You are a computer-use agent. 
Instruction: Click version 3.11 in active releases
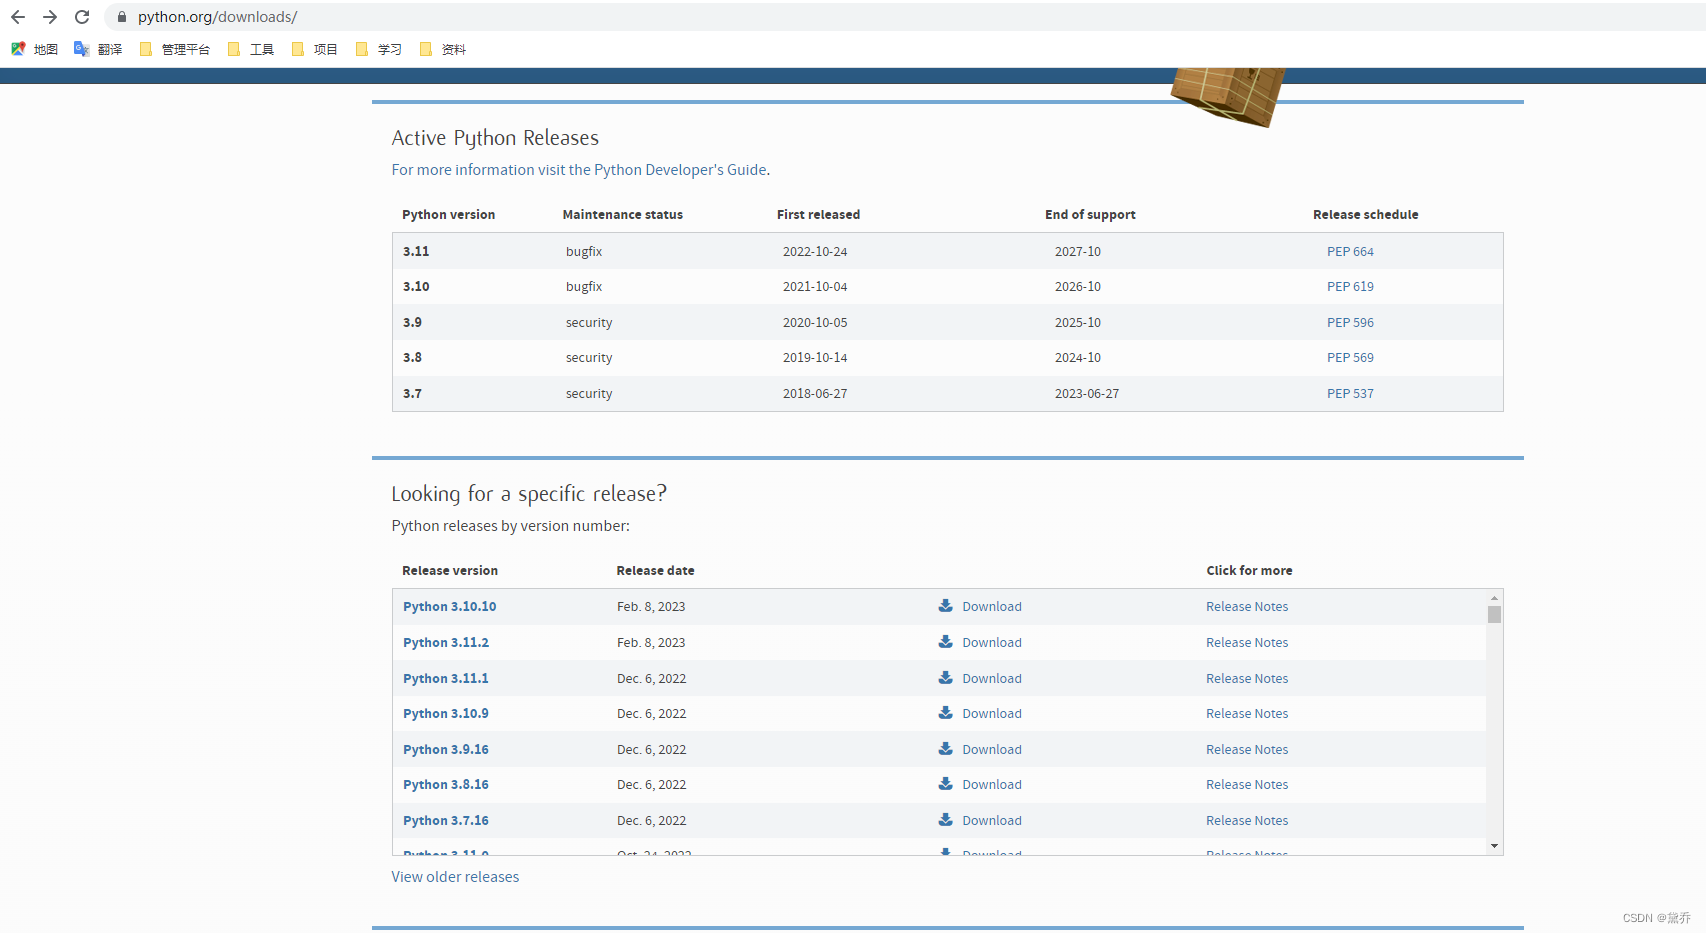coord(416,252)
